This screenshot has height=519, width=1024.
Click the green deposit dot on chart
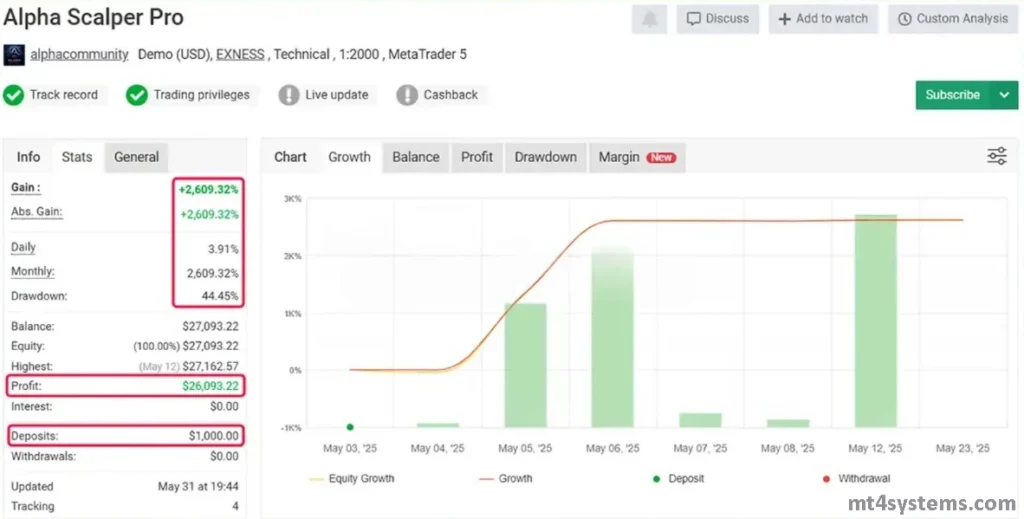coord(350,427)
